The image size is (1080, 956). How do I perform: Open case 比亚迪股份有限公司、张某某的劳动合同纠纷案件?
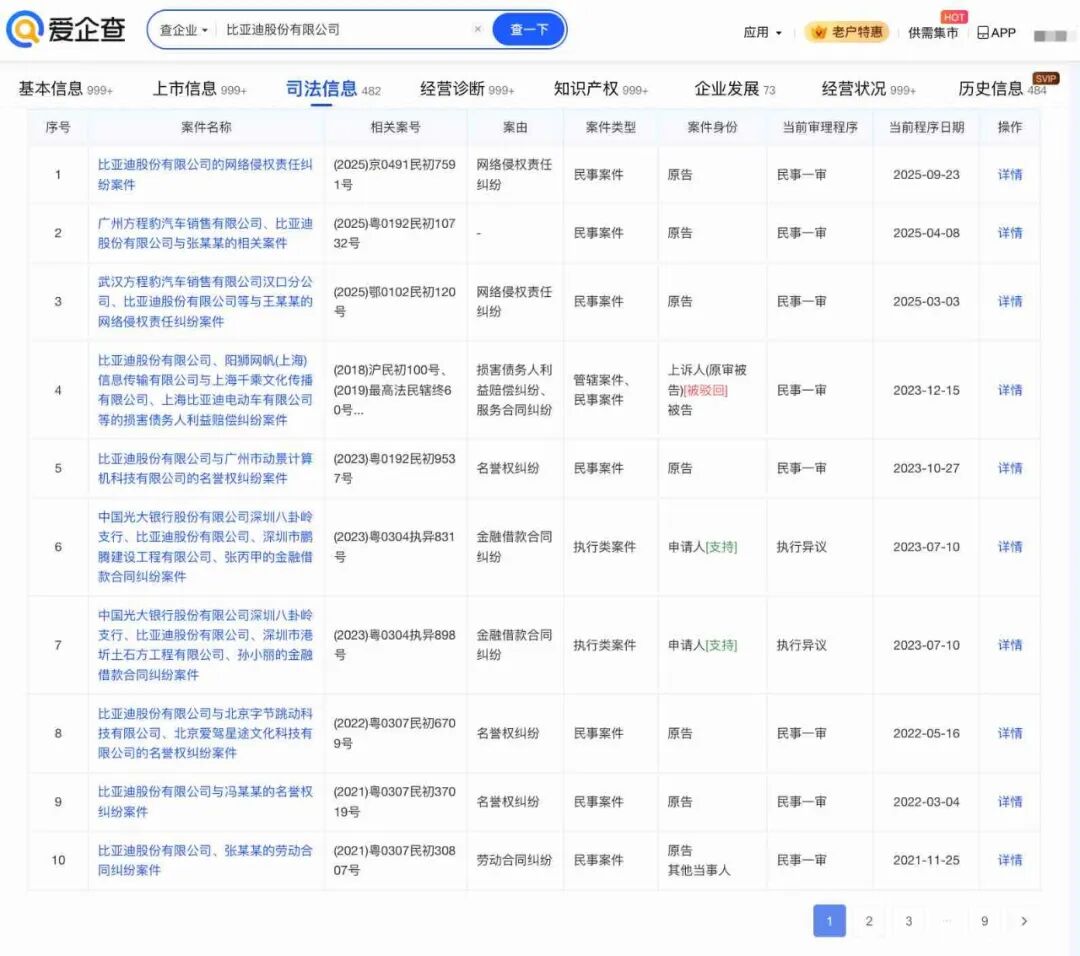pos(205,860)
